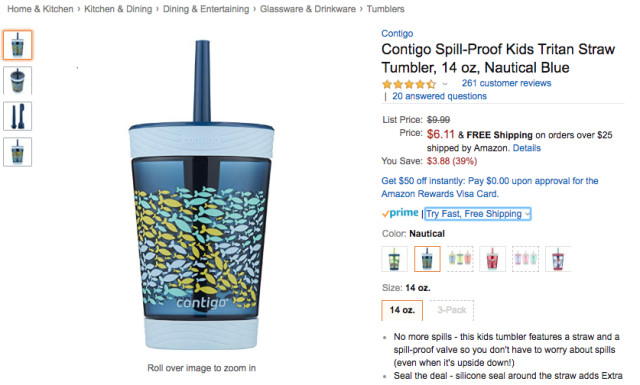Click the Prime logo

[400, 213]
